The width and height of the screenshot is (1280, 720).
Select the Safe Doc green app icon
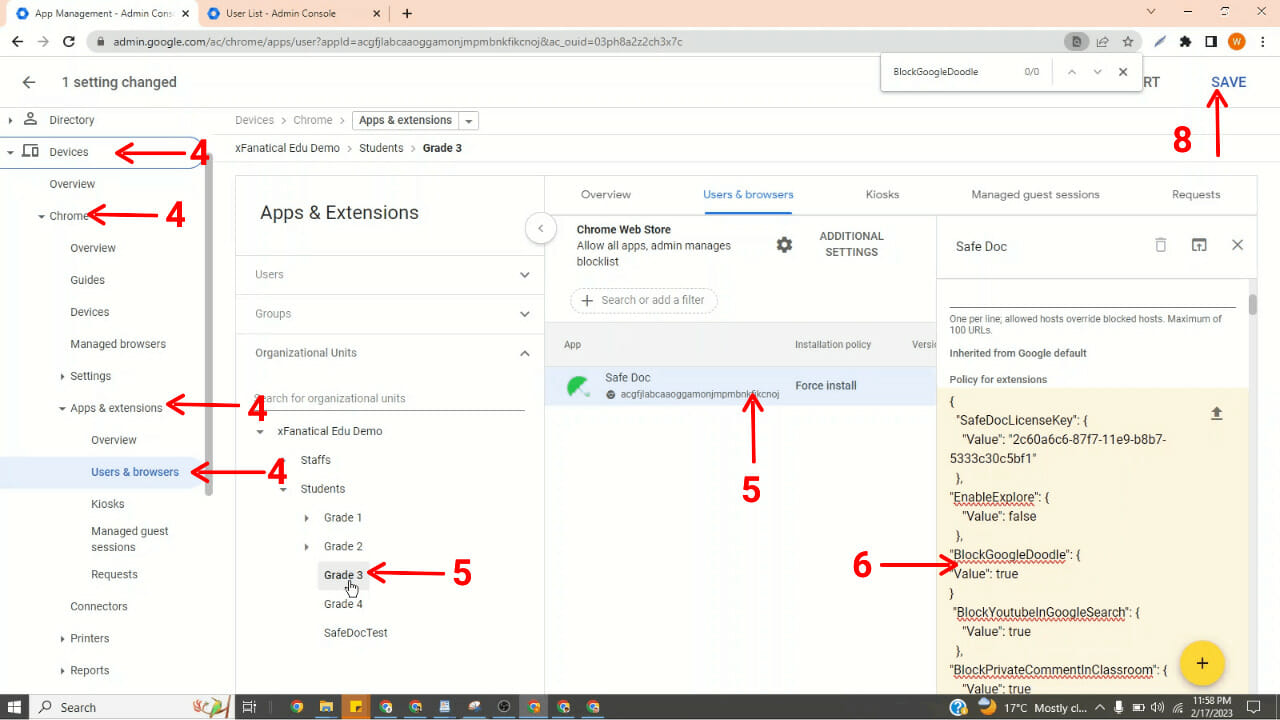click(577, 387)
